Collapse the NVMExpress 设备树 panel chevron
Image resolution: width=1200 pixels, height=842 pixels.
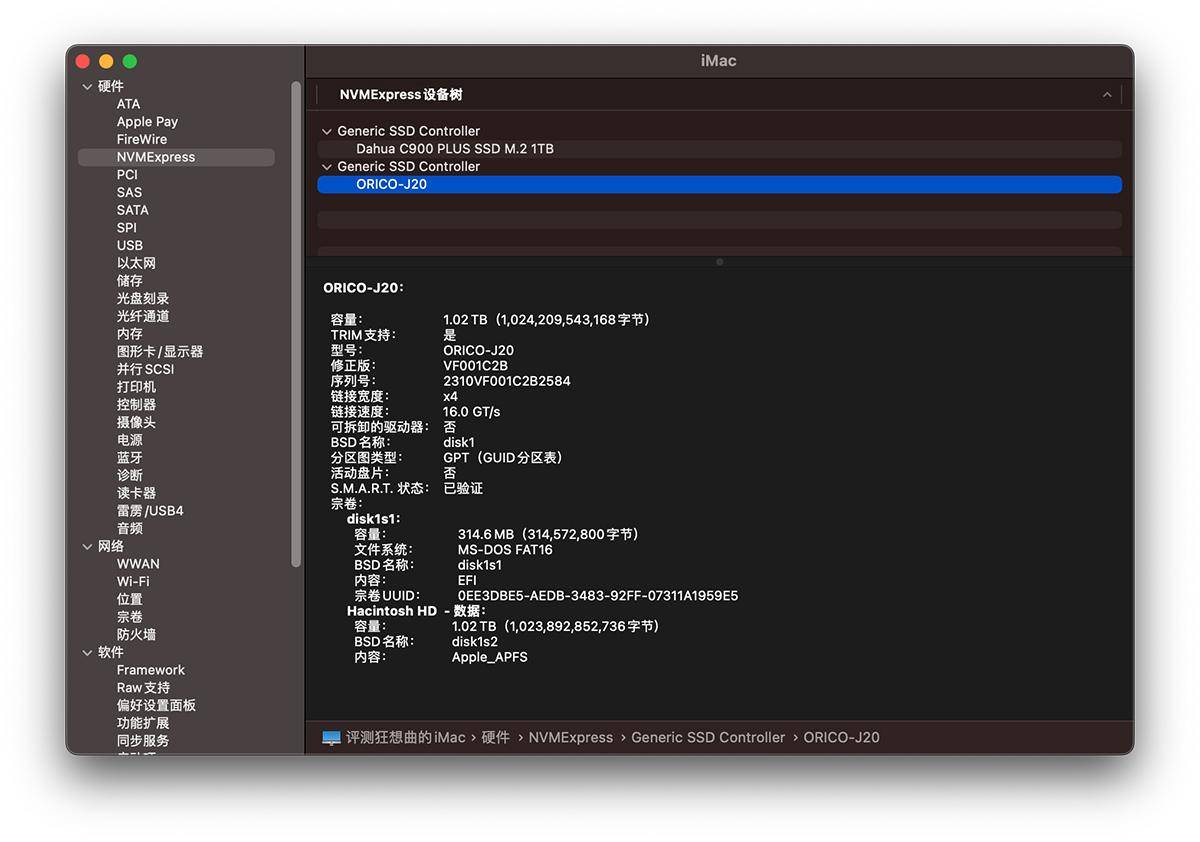[x=1106, y=94]
